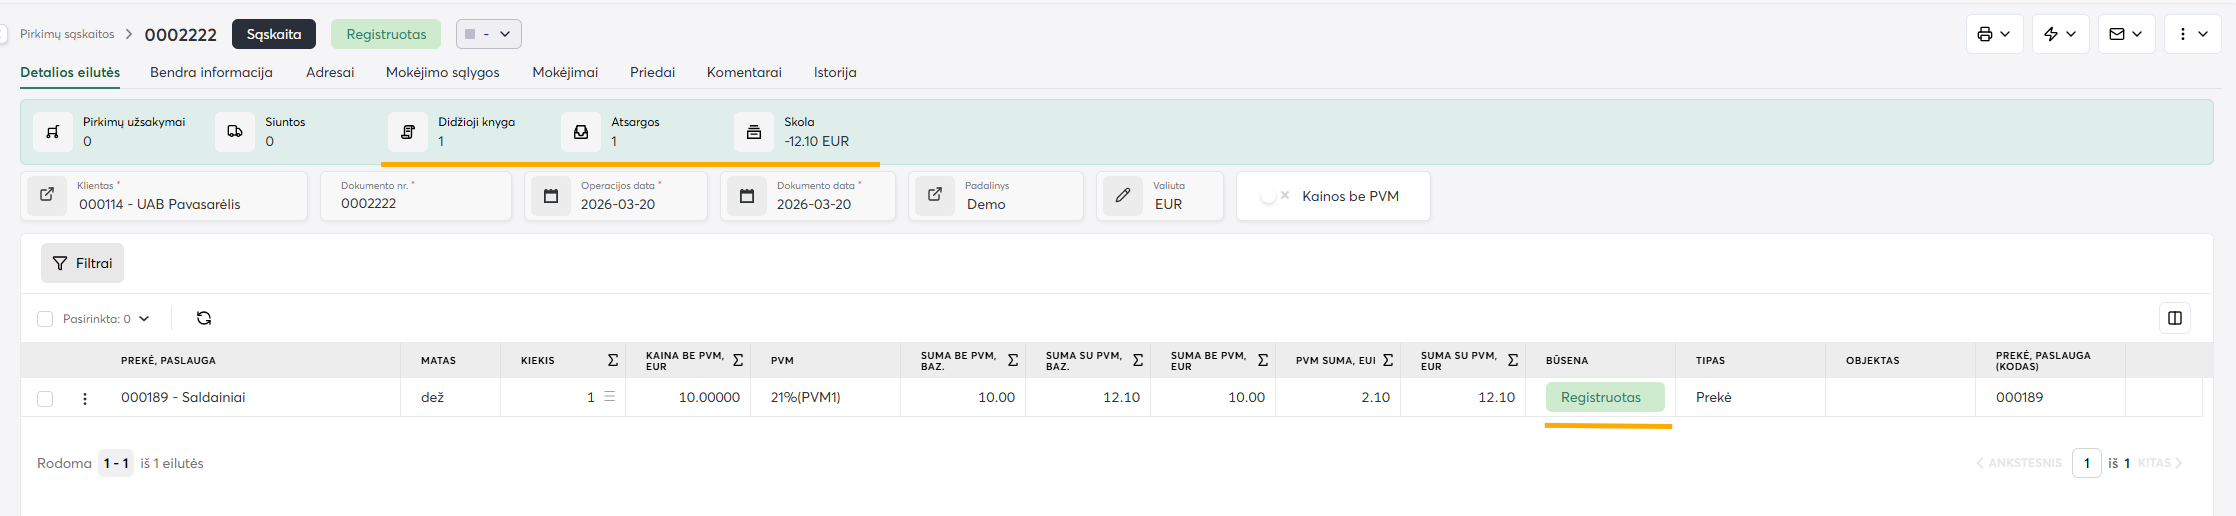Screen dimensions: 2236x516
Task: Click the Siuntos truck icon
Action: coord(235,132)
